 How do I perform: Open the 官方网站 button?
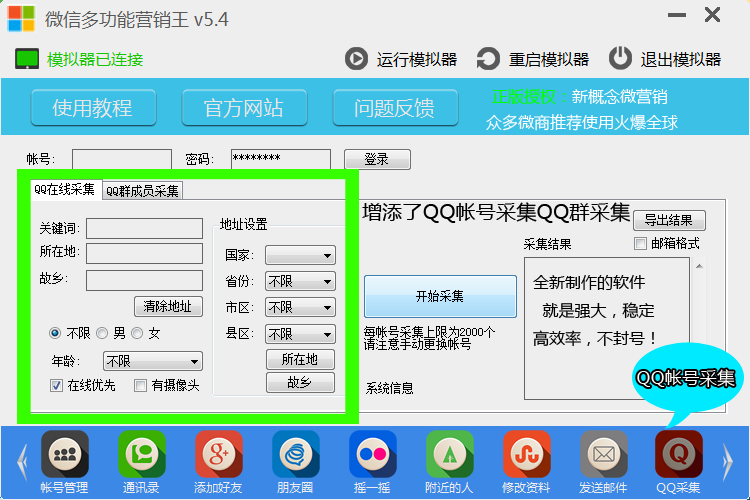(x=244, y=108)
